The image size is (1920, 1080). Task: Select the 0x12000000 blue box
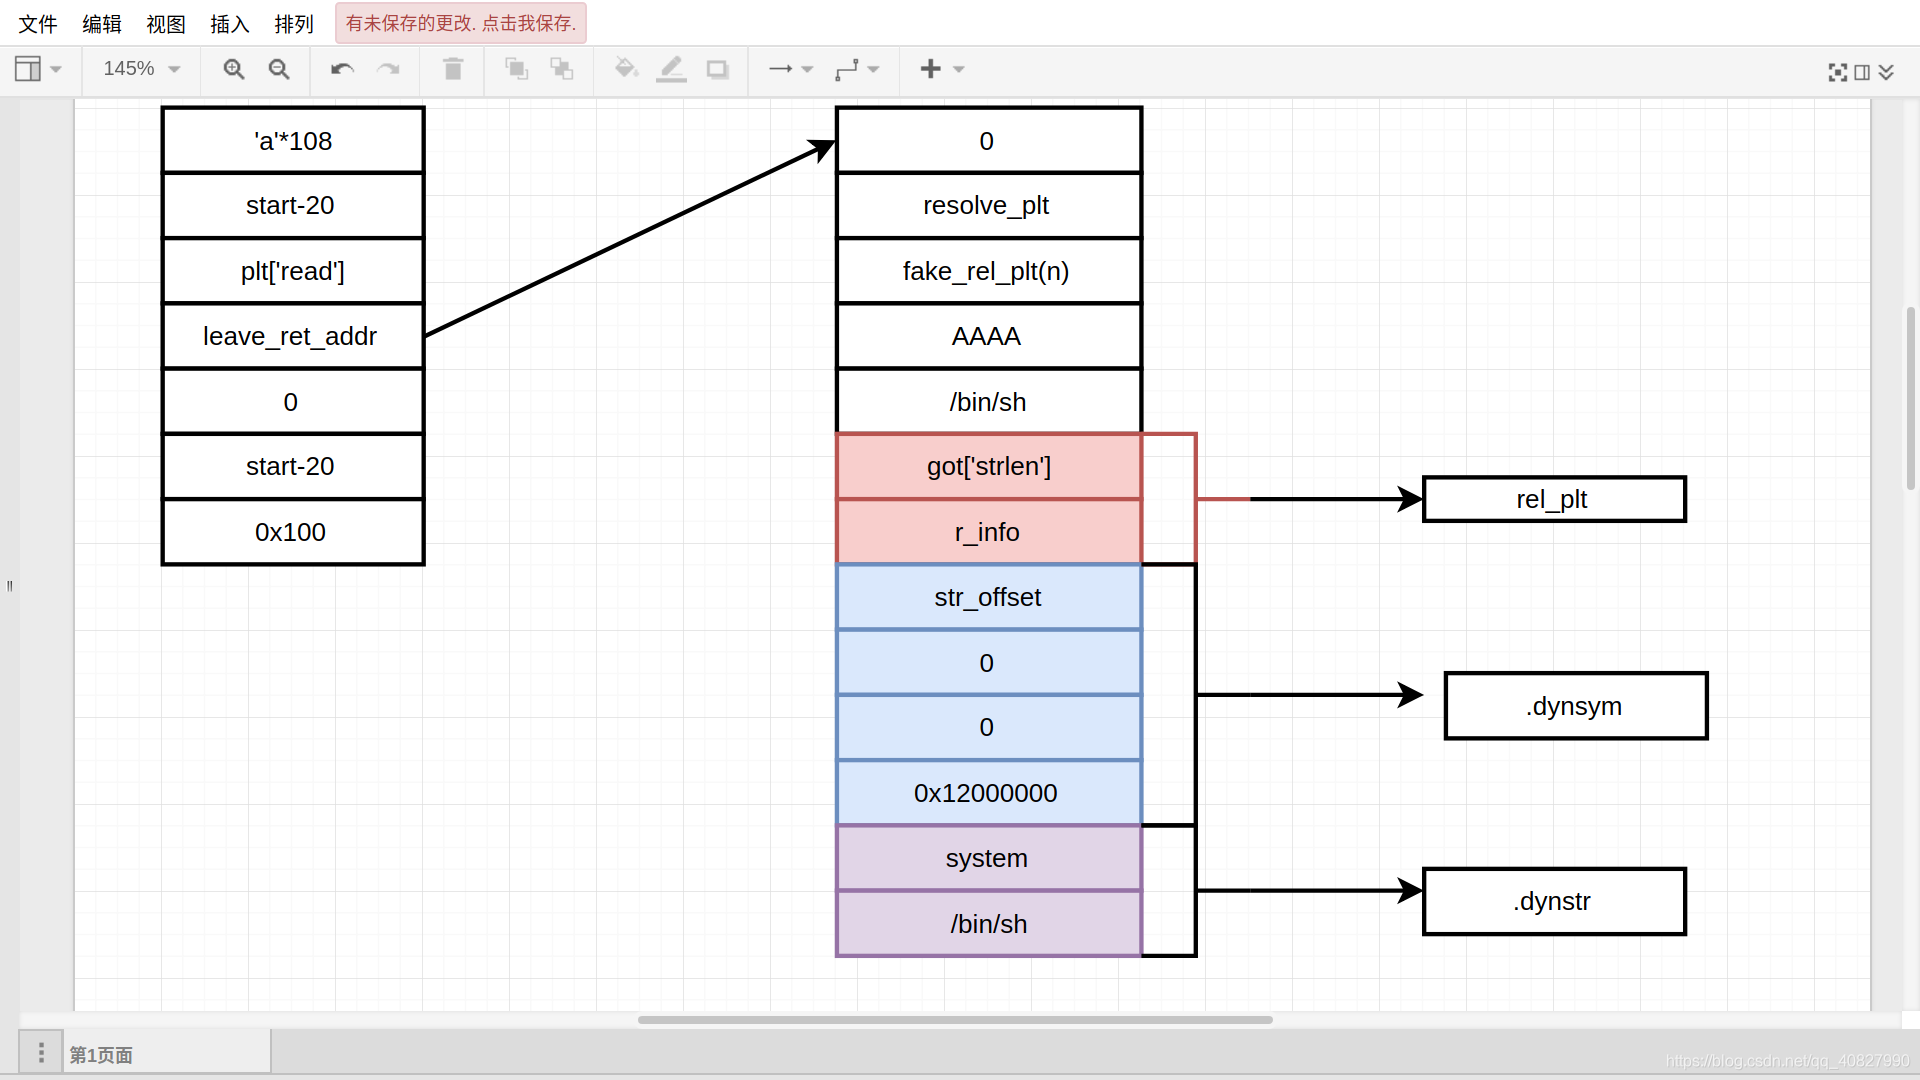click(989, 793)
